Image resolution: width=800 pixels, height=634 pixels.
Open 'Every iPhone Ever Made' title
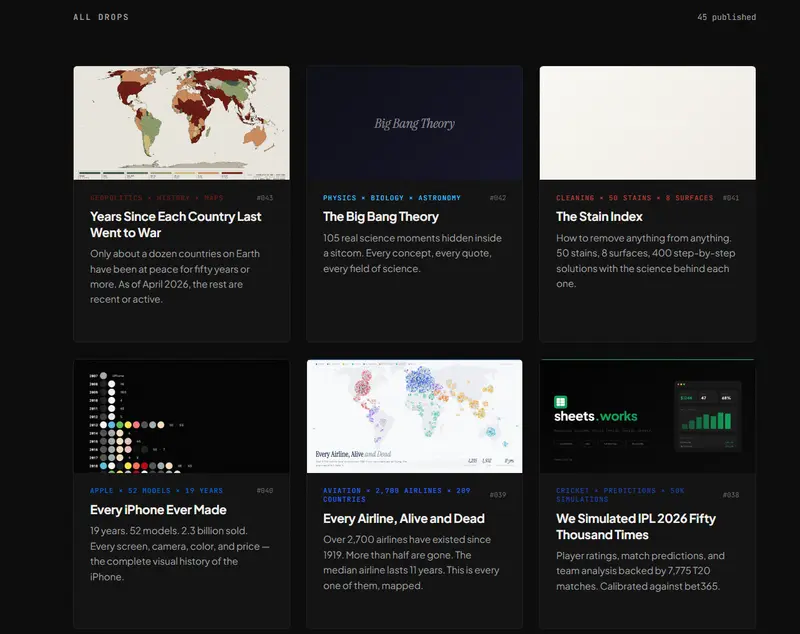click(x=158, y=510)
